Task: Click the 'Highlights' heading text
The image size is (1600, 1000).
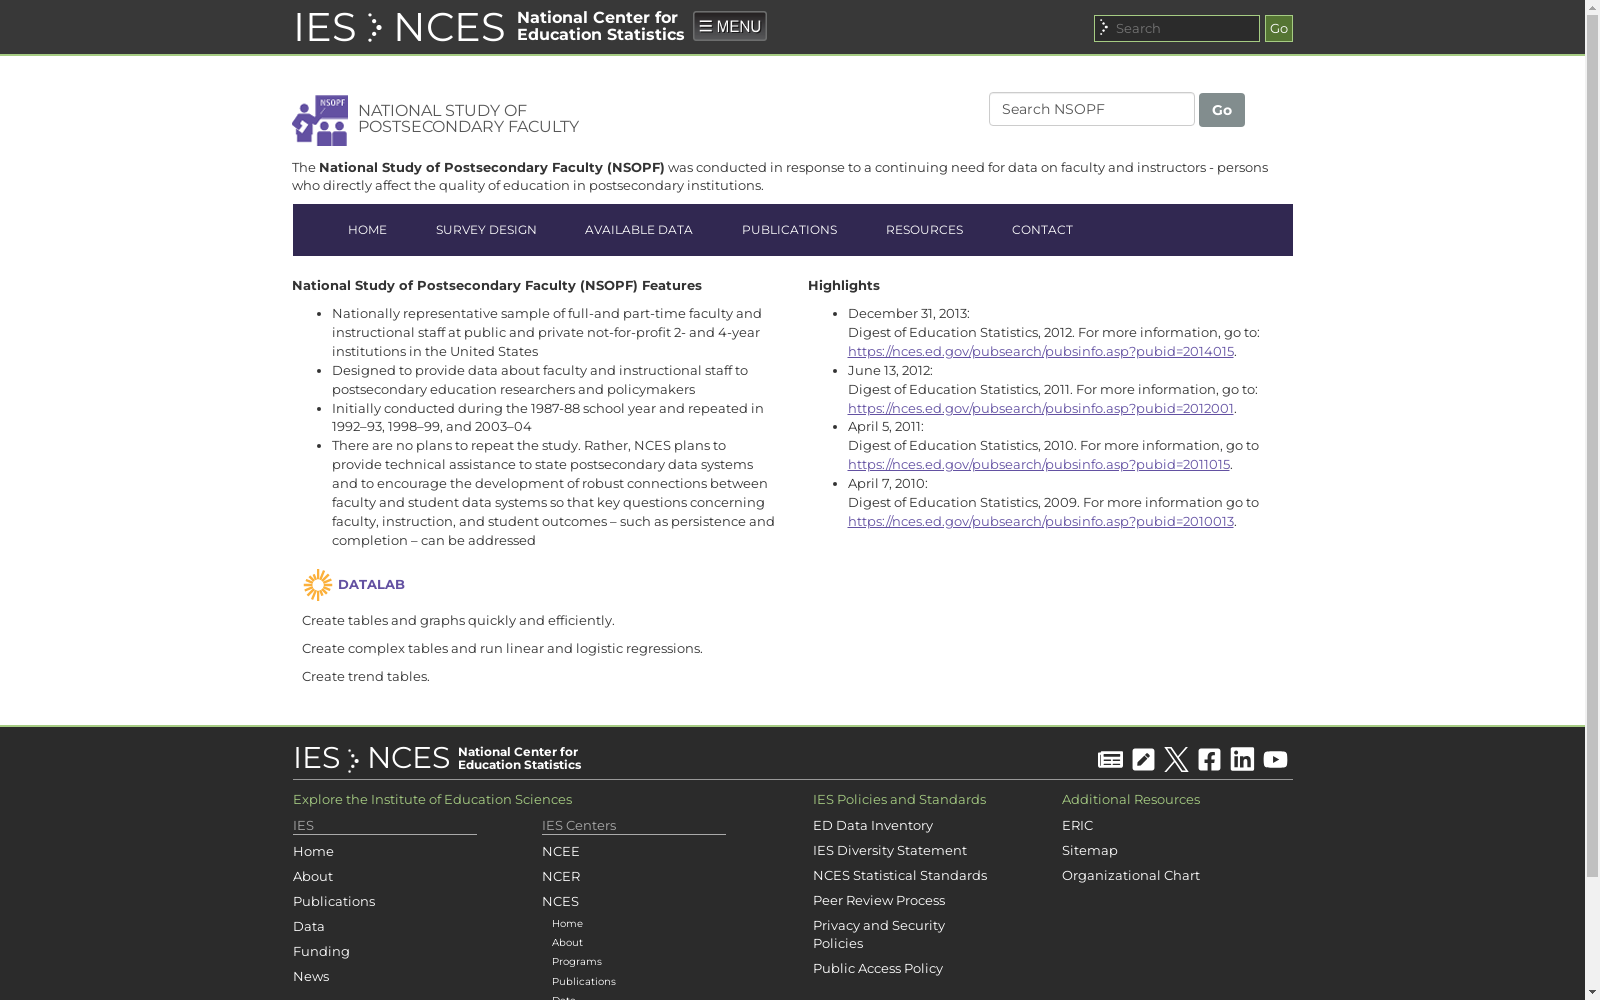Action: coord(844,286)
